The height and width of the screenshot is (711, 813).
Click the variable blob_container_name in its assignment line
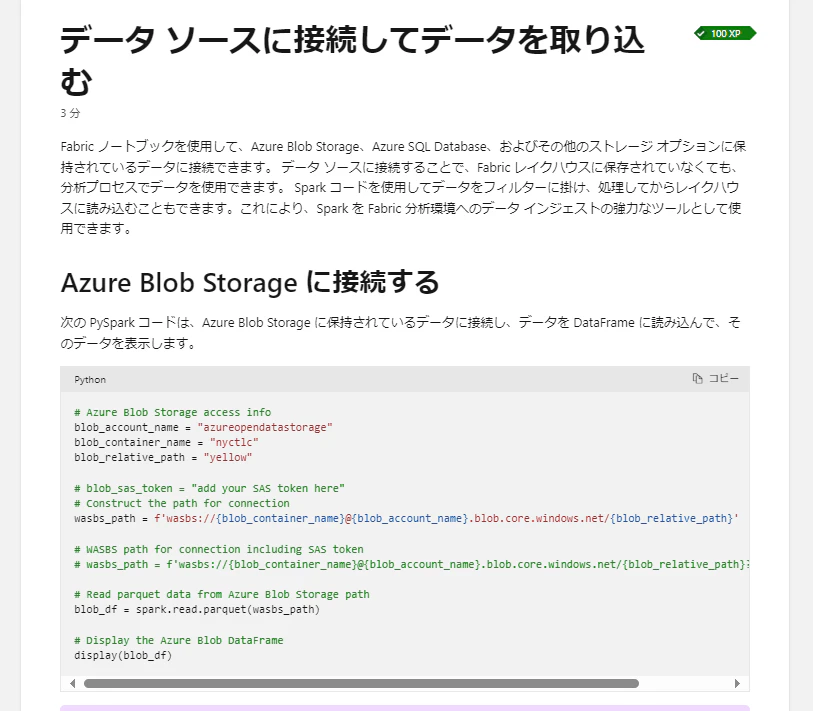[132, 442]
